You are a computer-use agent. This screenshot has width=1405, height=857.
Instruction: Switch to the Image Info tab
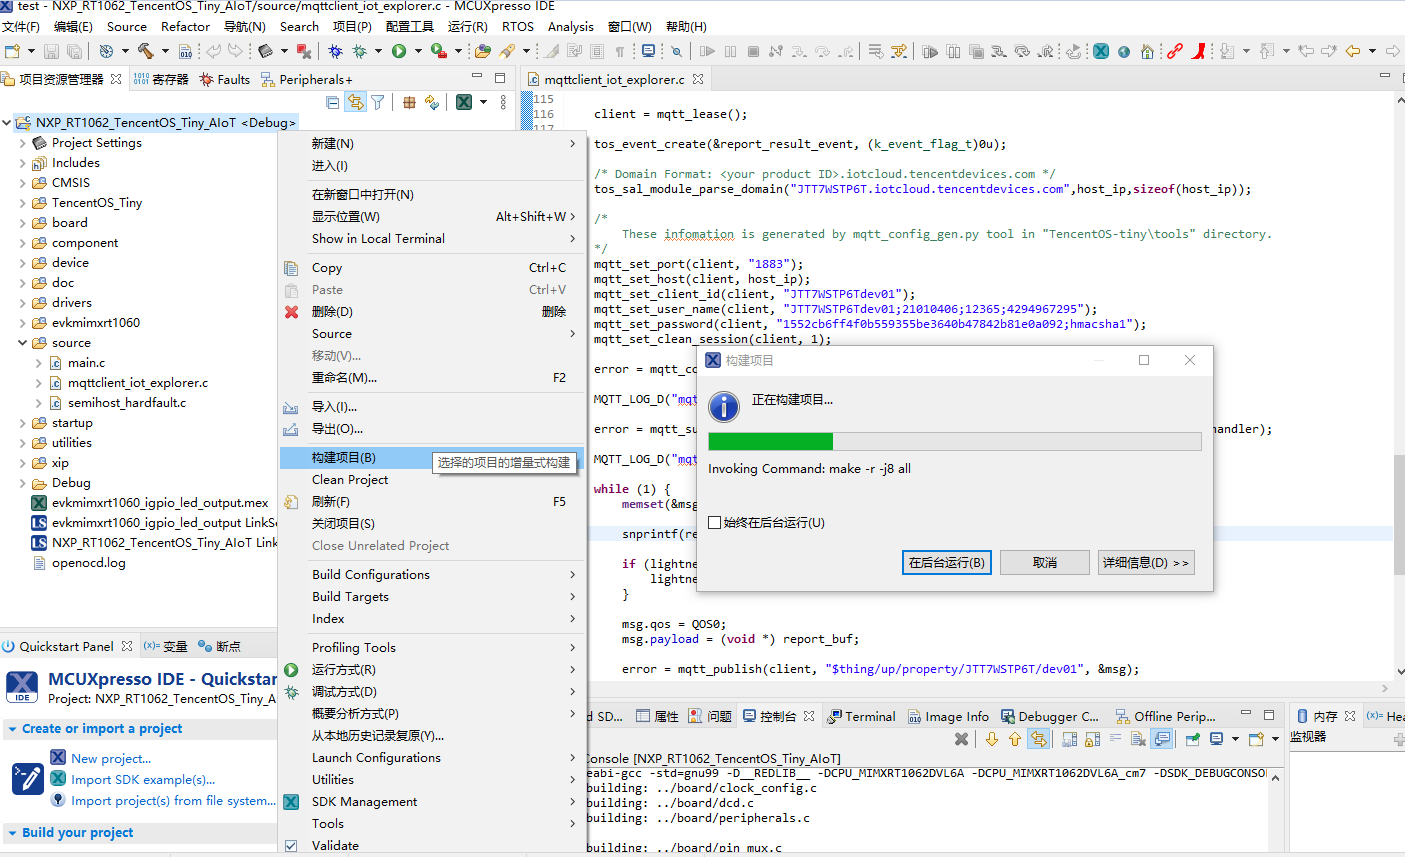click(x=948, y=717)
